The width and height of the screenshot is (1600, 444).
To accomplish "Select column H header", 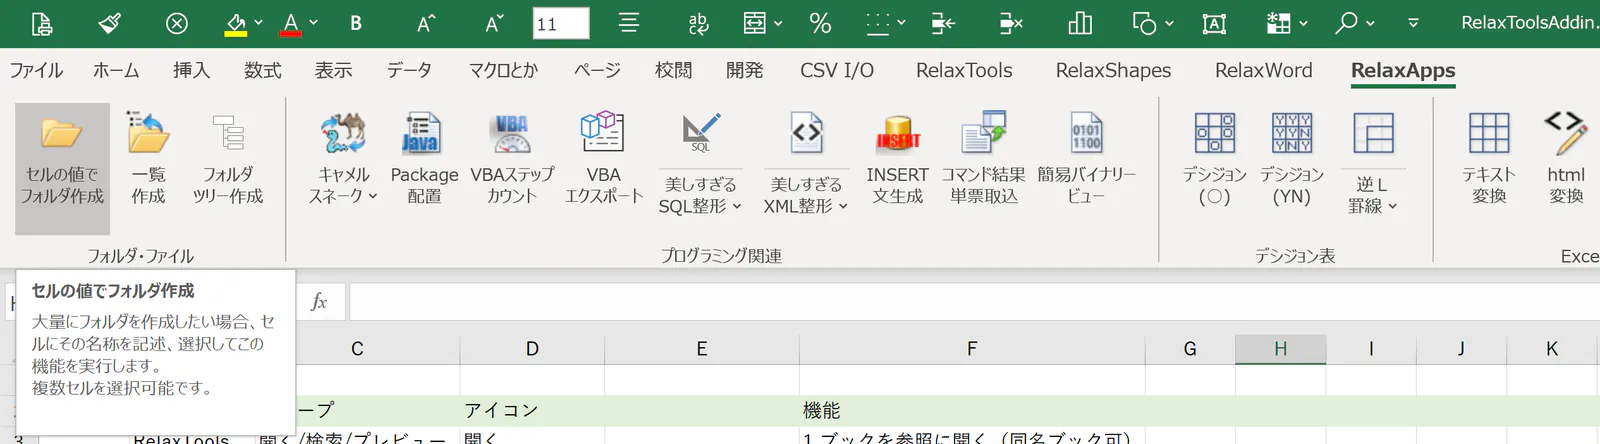I will pyautogui.click(x=1280, y=349).
